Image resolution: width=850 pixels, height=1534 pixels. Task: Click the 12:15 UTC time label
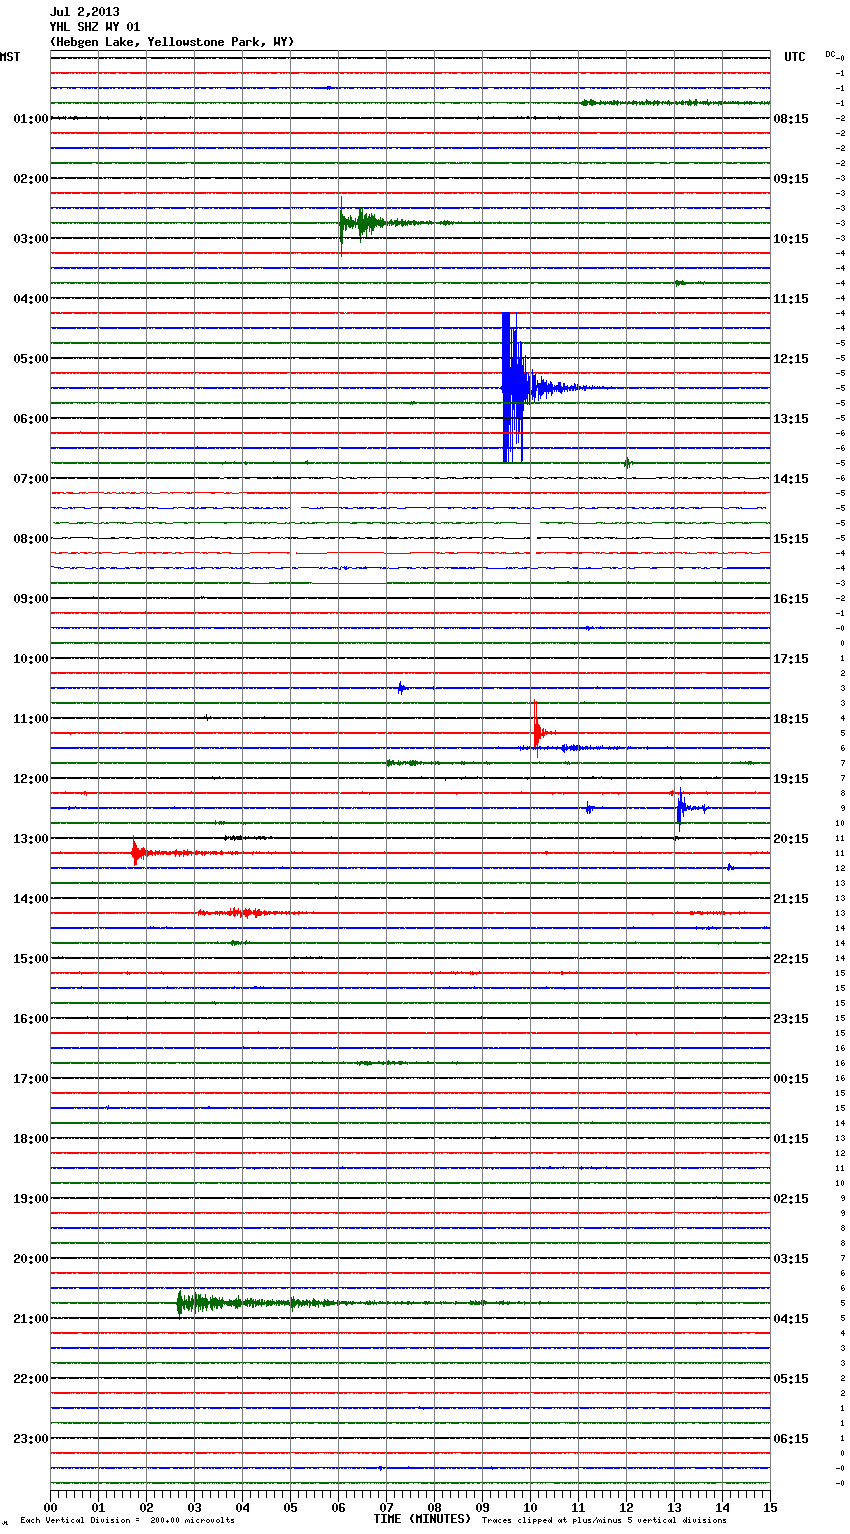click(791, 358)
